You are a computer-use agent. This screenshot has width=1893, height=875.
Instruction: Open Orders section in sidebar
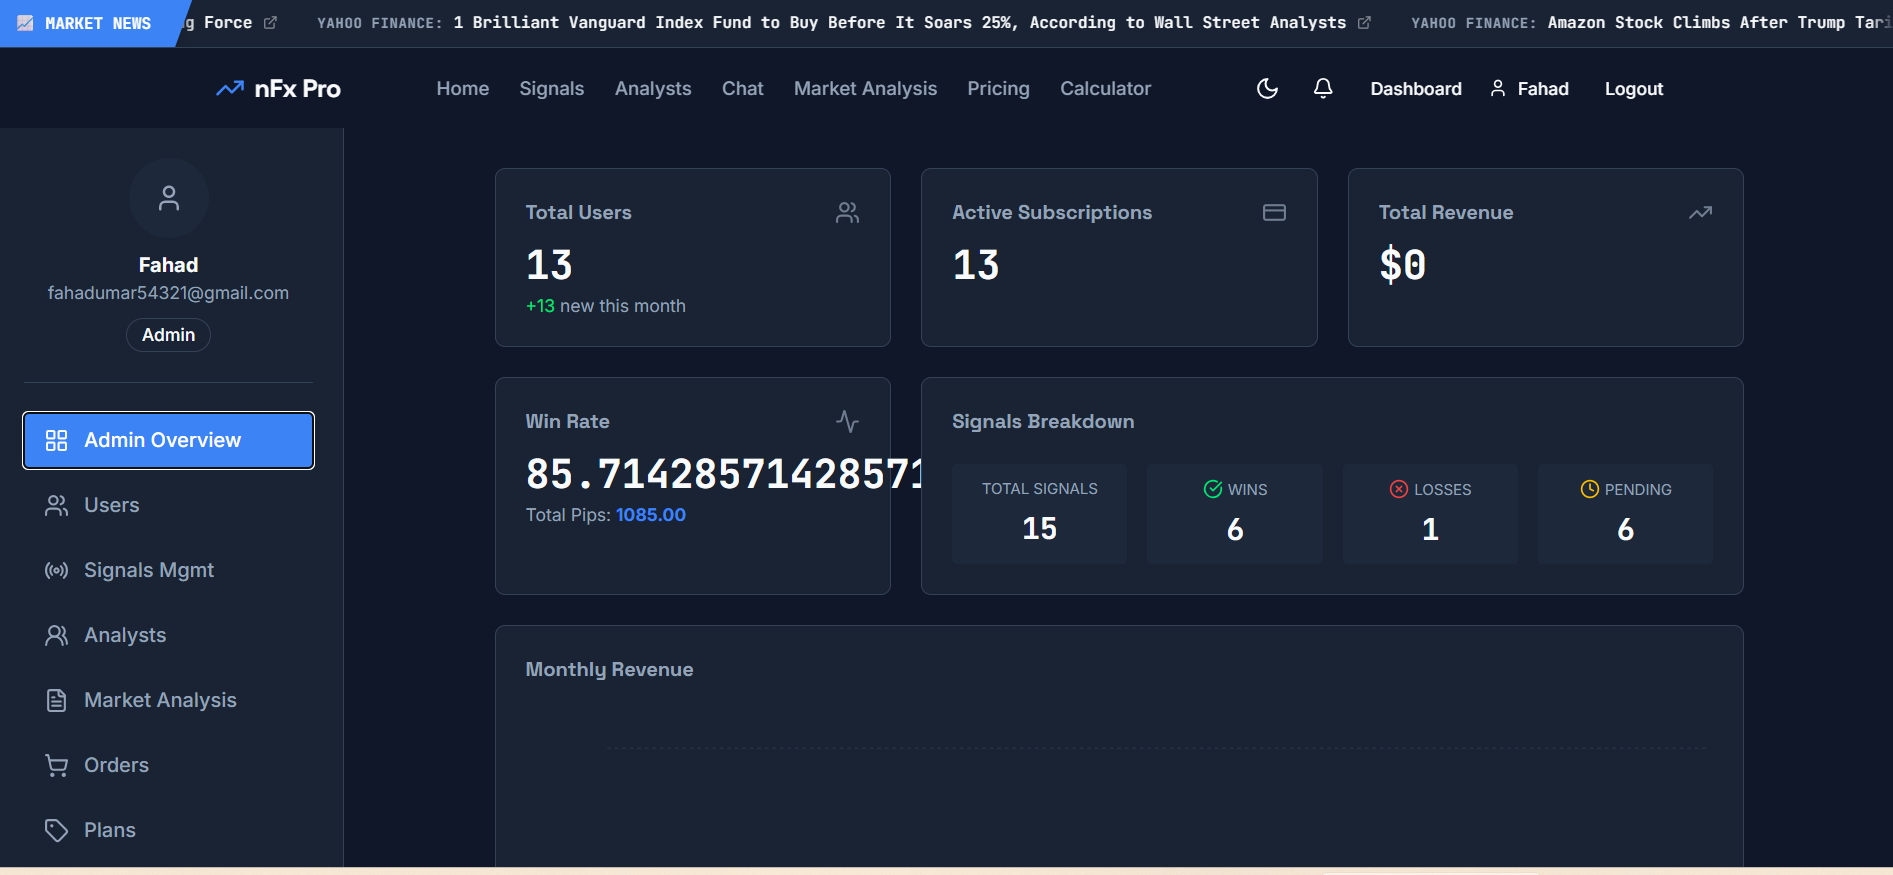click(169, 765)
